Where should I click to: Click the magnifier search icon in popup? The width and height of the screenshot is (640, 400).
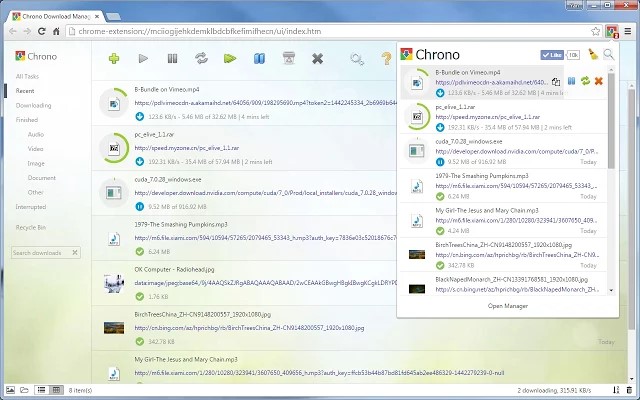click(609, 54)
